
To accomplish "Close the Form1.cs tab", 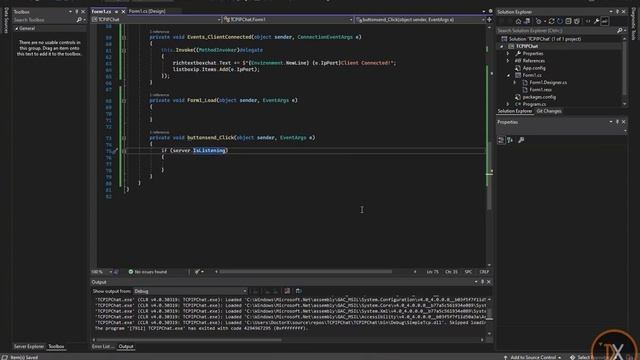I will (123, 12).
